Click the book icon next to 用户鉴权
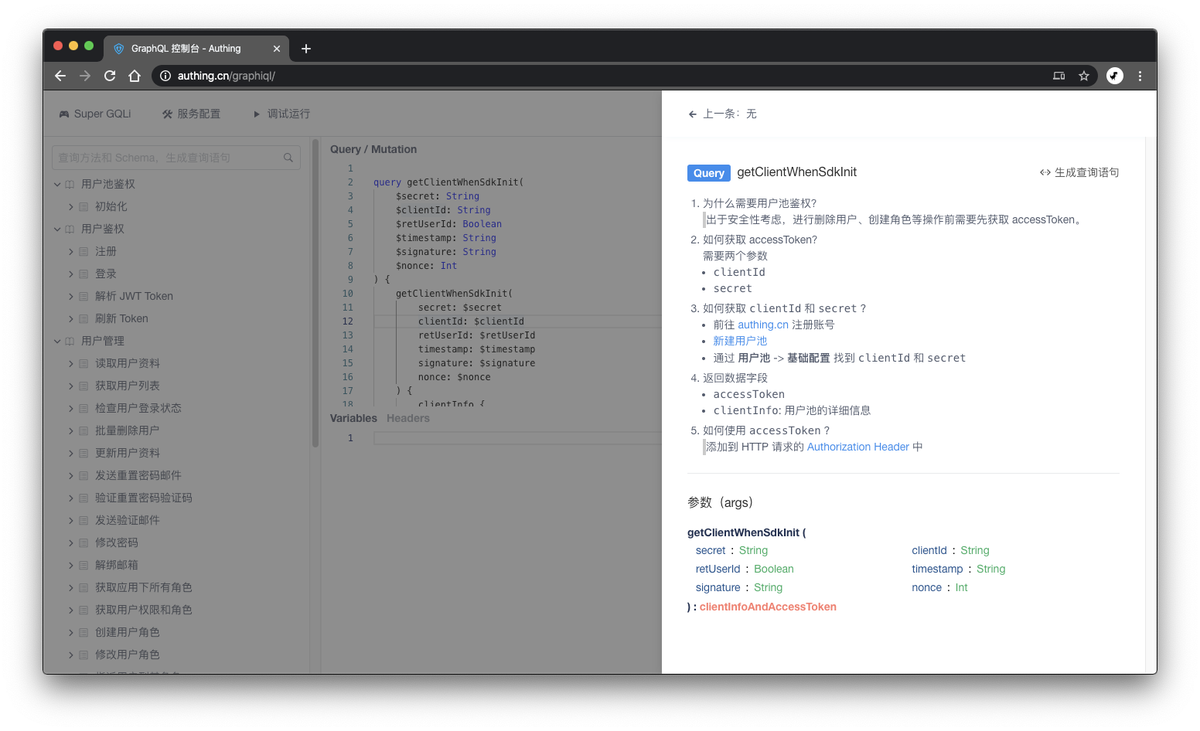Image resolution: width=1200 pixels, height=731 pixels. coord(70,229)
